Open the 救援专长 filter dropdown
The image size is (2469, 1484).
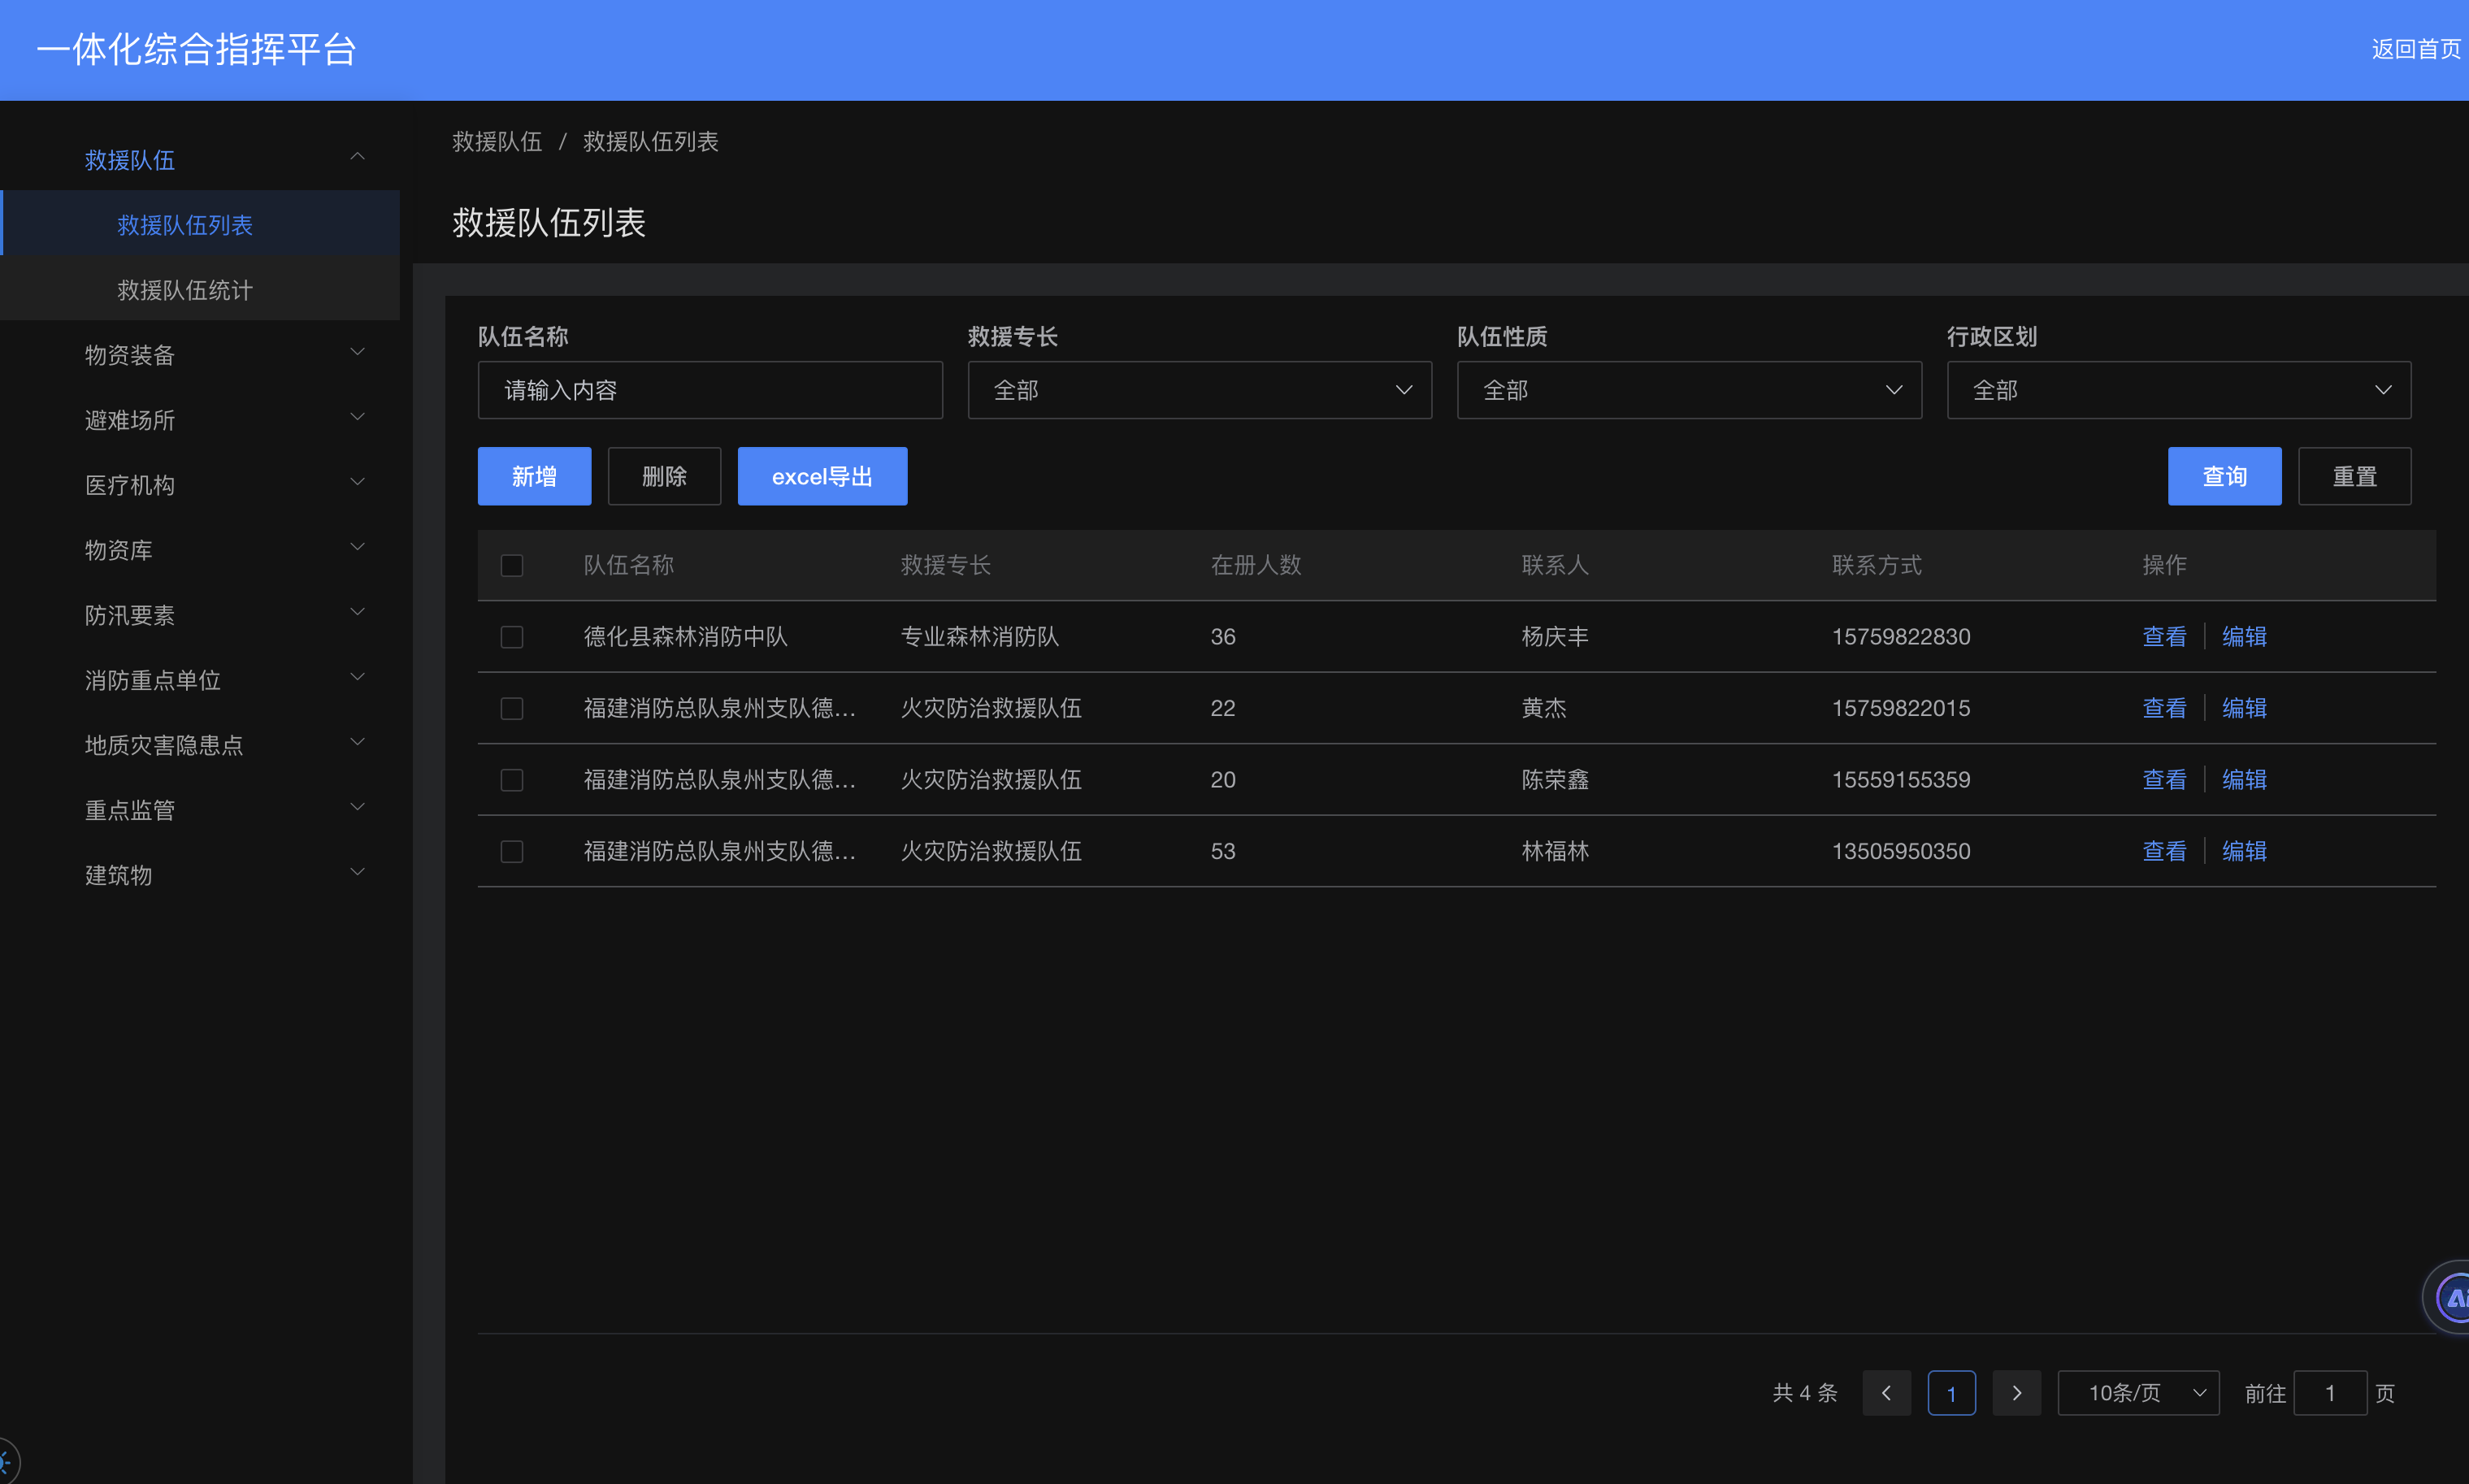pos(1199,390)
